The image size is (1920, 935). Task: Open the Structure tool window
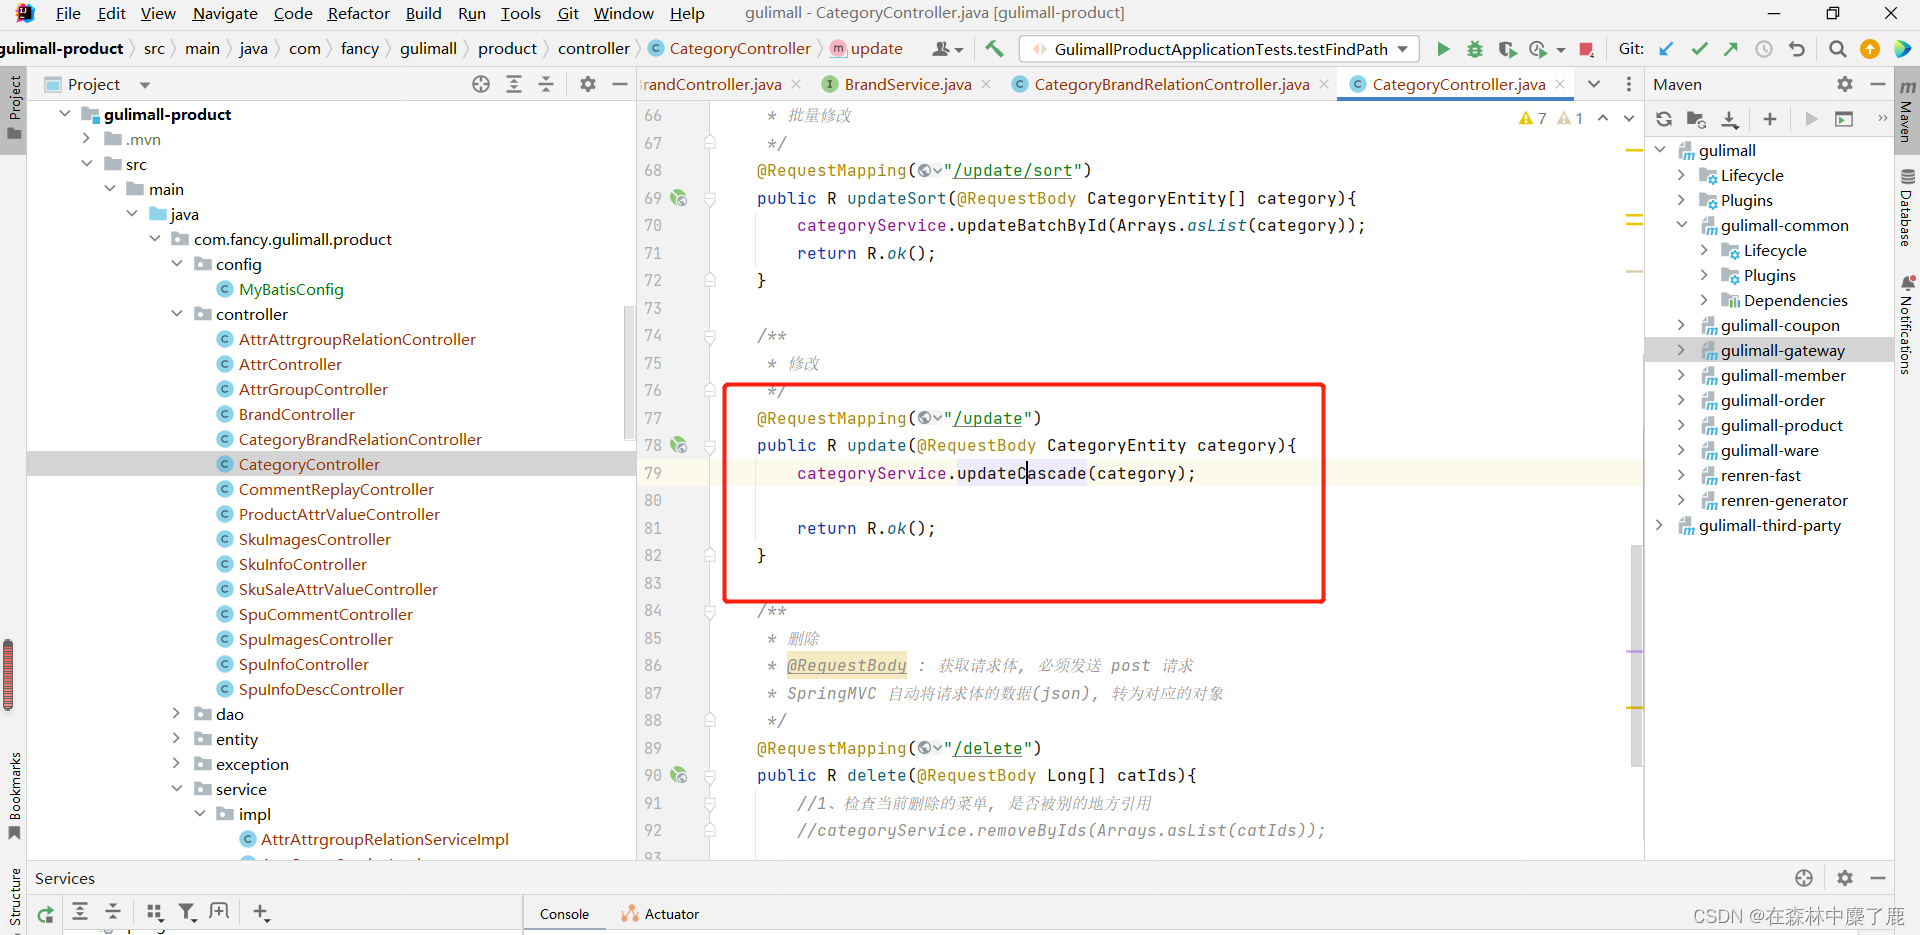click(x=14, y=897)
